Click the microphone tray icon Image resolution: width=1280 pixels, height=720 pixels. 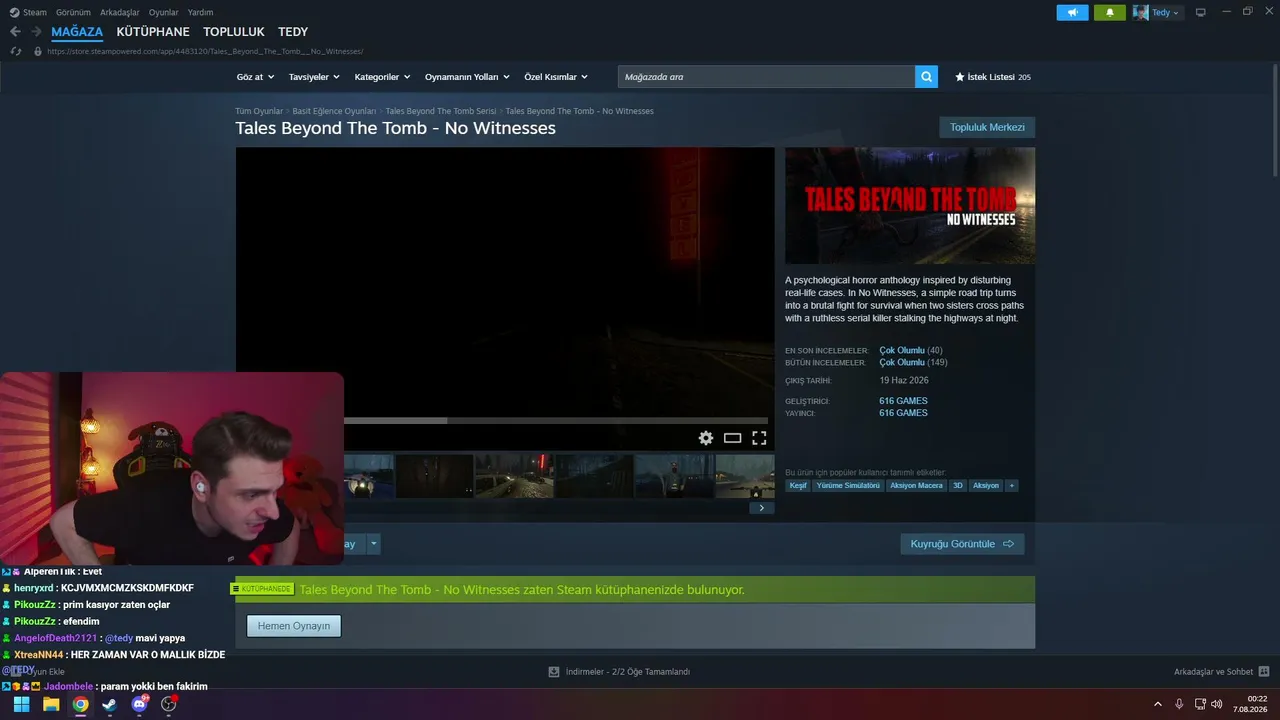[x=1180, y=704]
